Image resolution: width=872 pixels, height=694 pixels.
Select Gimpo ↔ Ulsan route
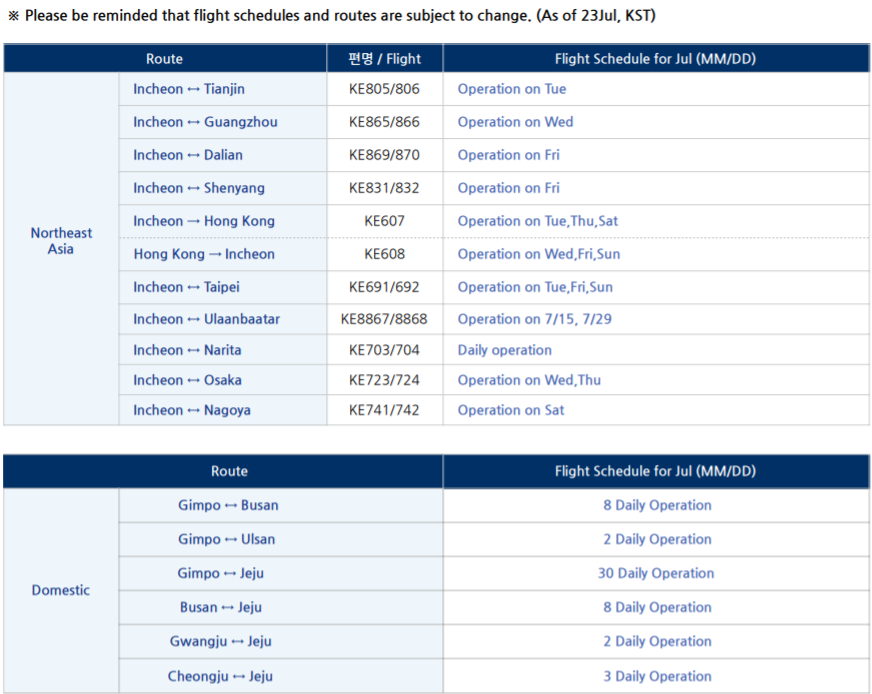tap(226, 539)
